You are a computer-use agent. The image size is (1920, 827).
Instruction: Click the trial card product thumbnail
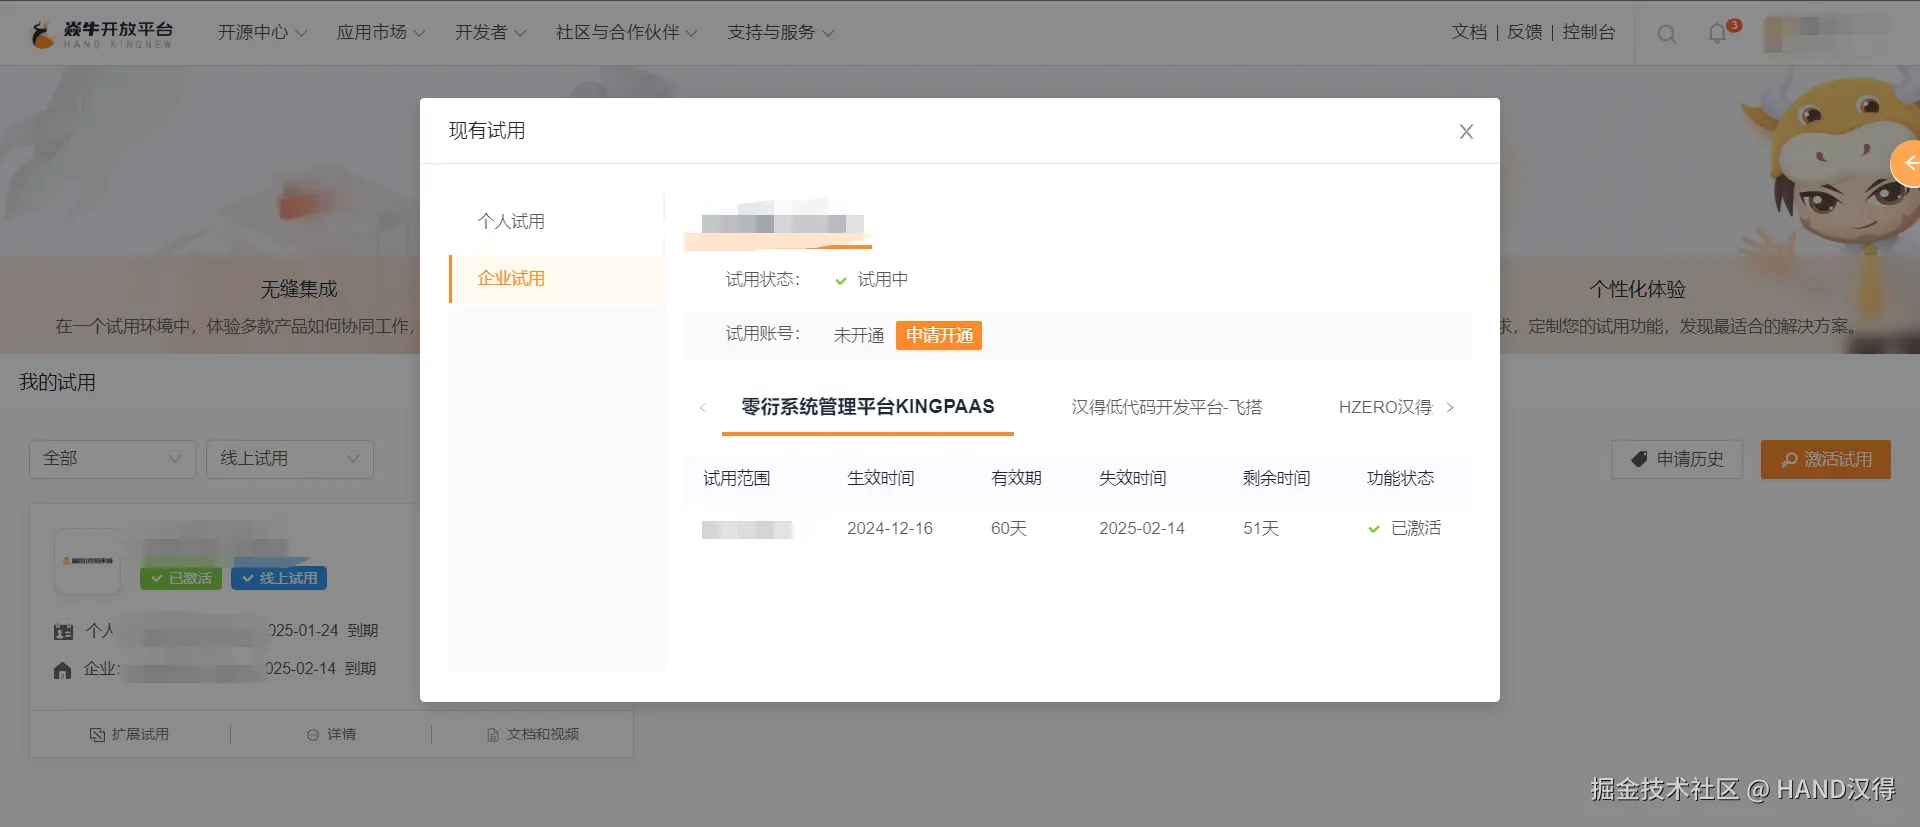87,561
